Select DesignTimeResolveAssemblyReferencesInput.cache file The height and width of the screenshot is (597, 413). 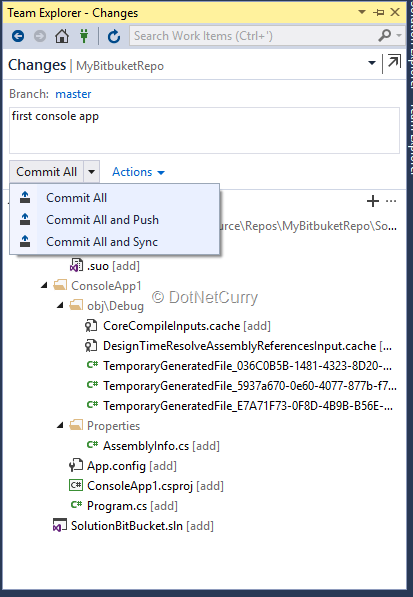click(x=247, y=346)
